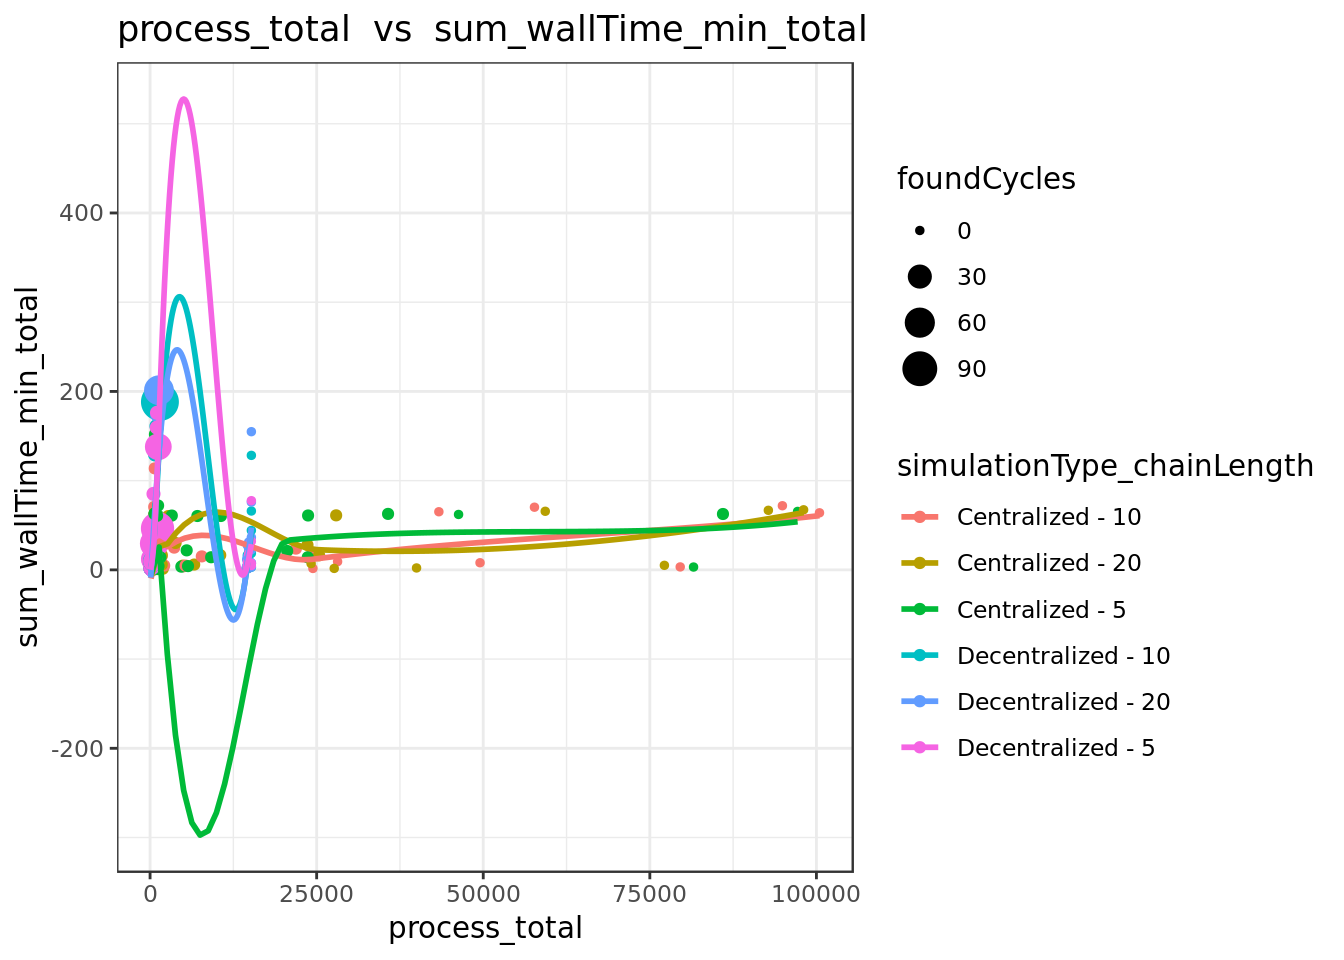Select the foundCycles size 30 legend dot
Image resolution: width=1344 pixels, height=960 pixels.
coord(920,277)
